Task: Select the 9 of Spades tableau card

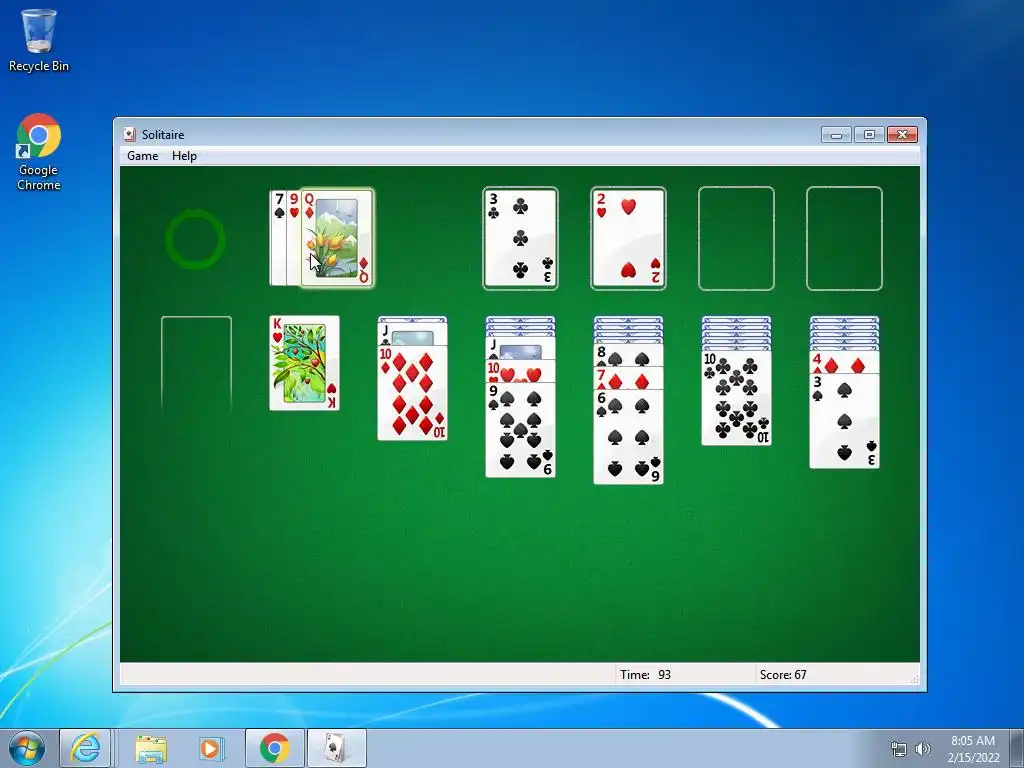Action: [x=520, y=430]
